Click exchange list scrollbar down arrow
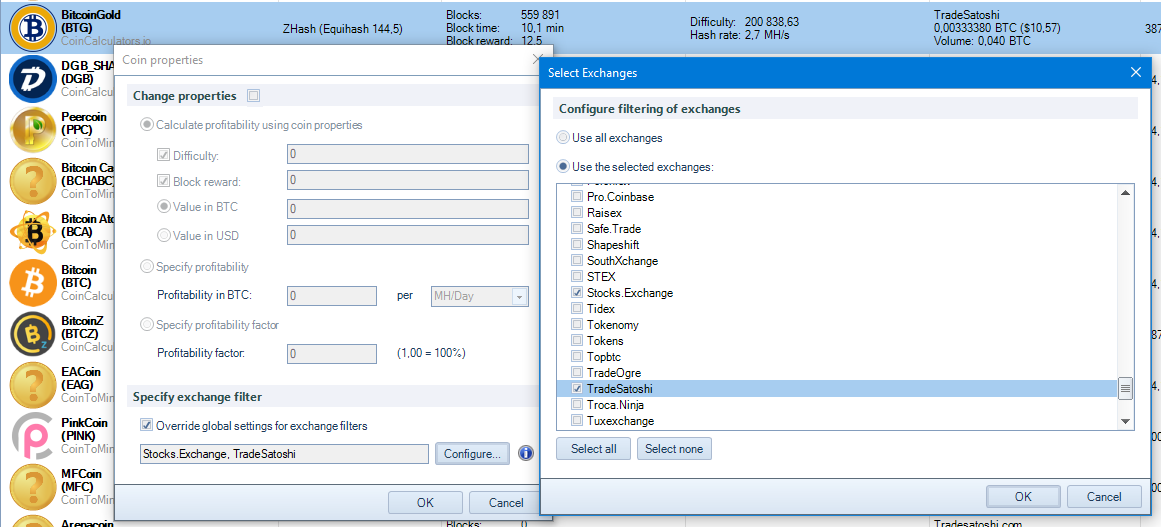Viewport: 1161px width, 527px height. pos(1125,421)
